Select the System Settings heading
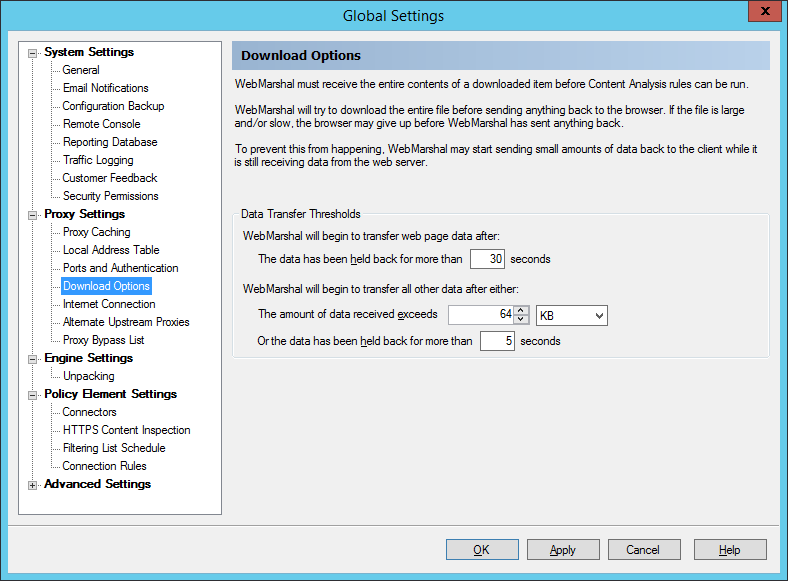This screenshot has width=788, height=581. pyautogui.click(x=89, y=52)
